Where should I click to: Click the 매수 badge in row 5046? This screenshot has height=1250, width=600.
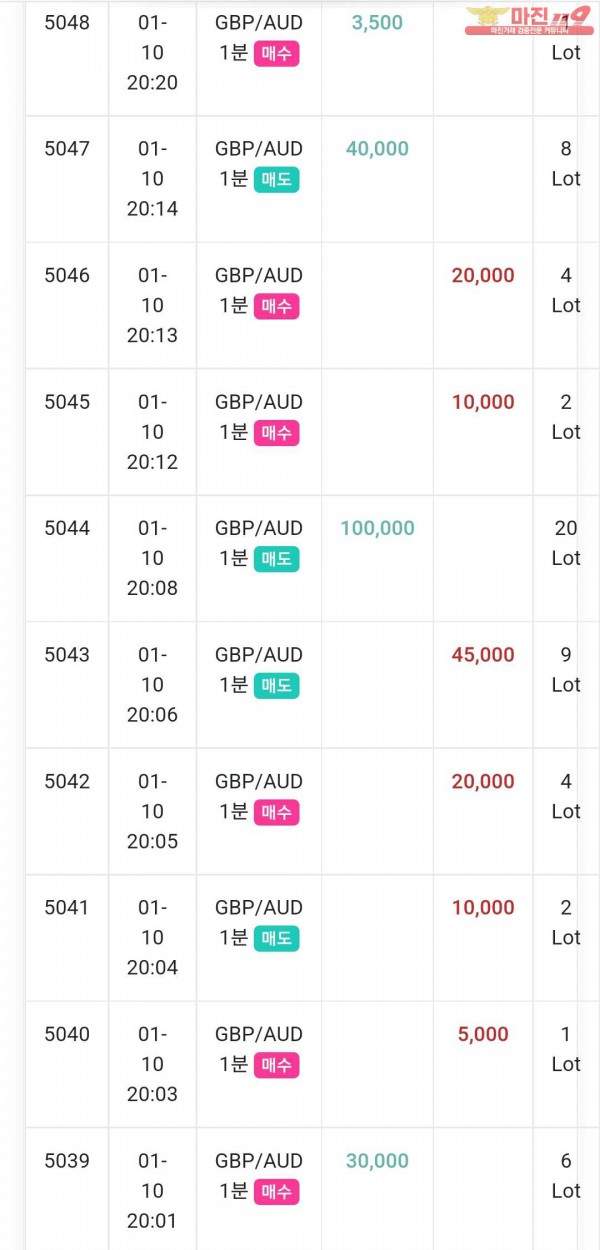point(276,306)
